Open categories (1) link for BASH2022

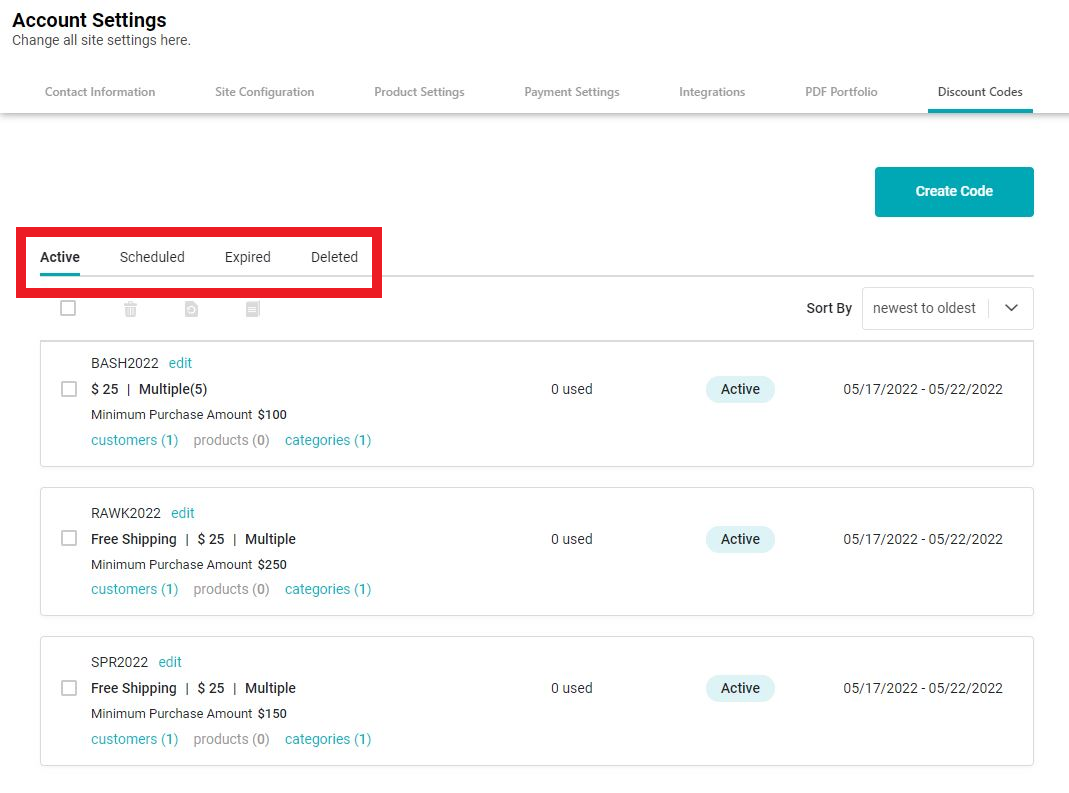tap(328, 440)
